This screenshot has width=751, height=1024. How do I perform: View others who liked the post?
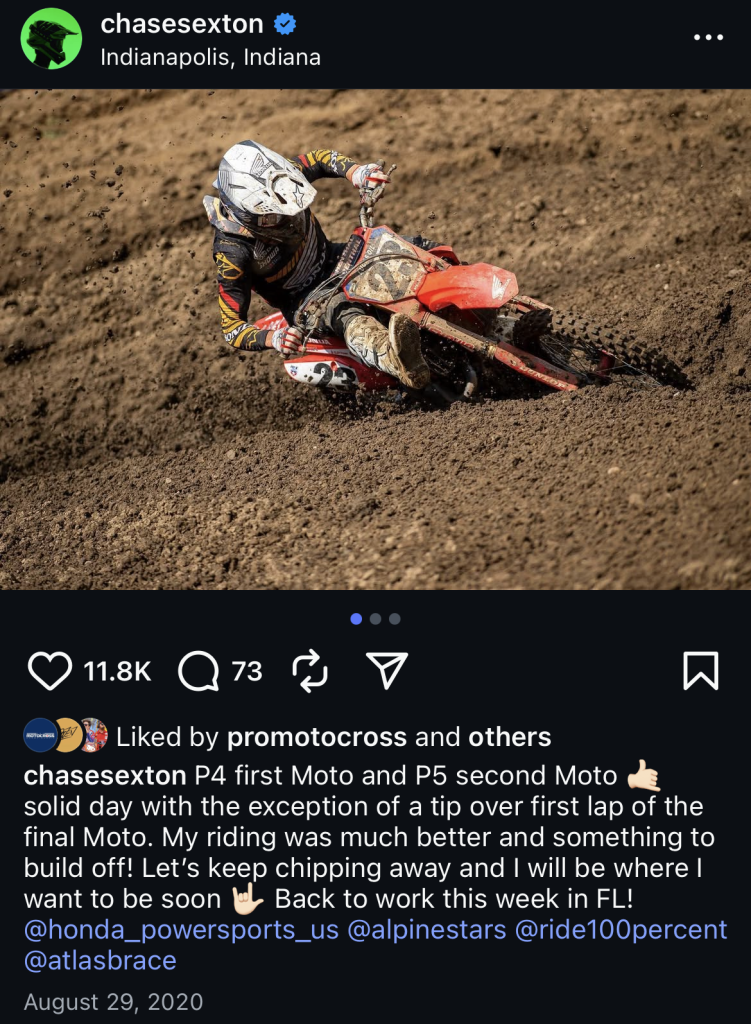click(509, 737)
